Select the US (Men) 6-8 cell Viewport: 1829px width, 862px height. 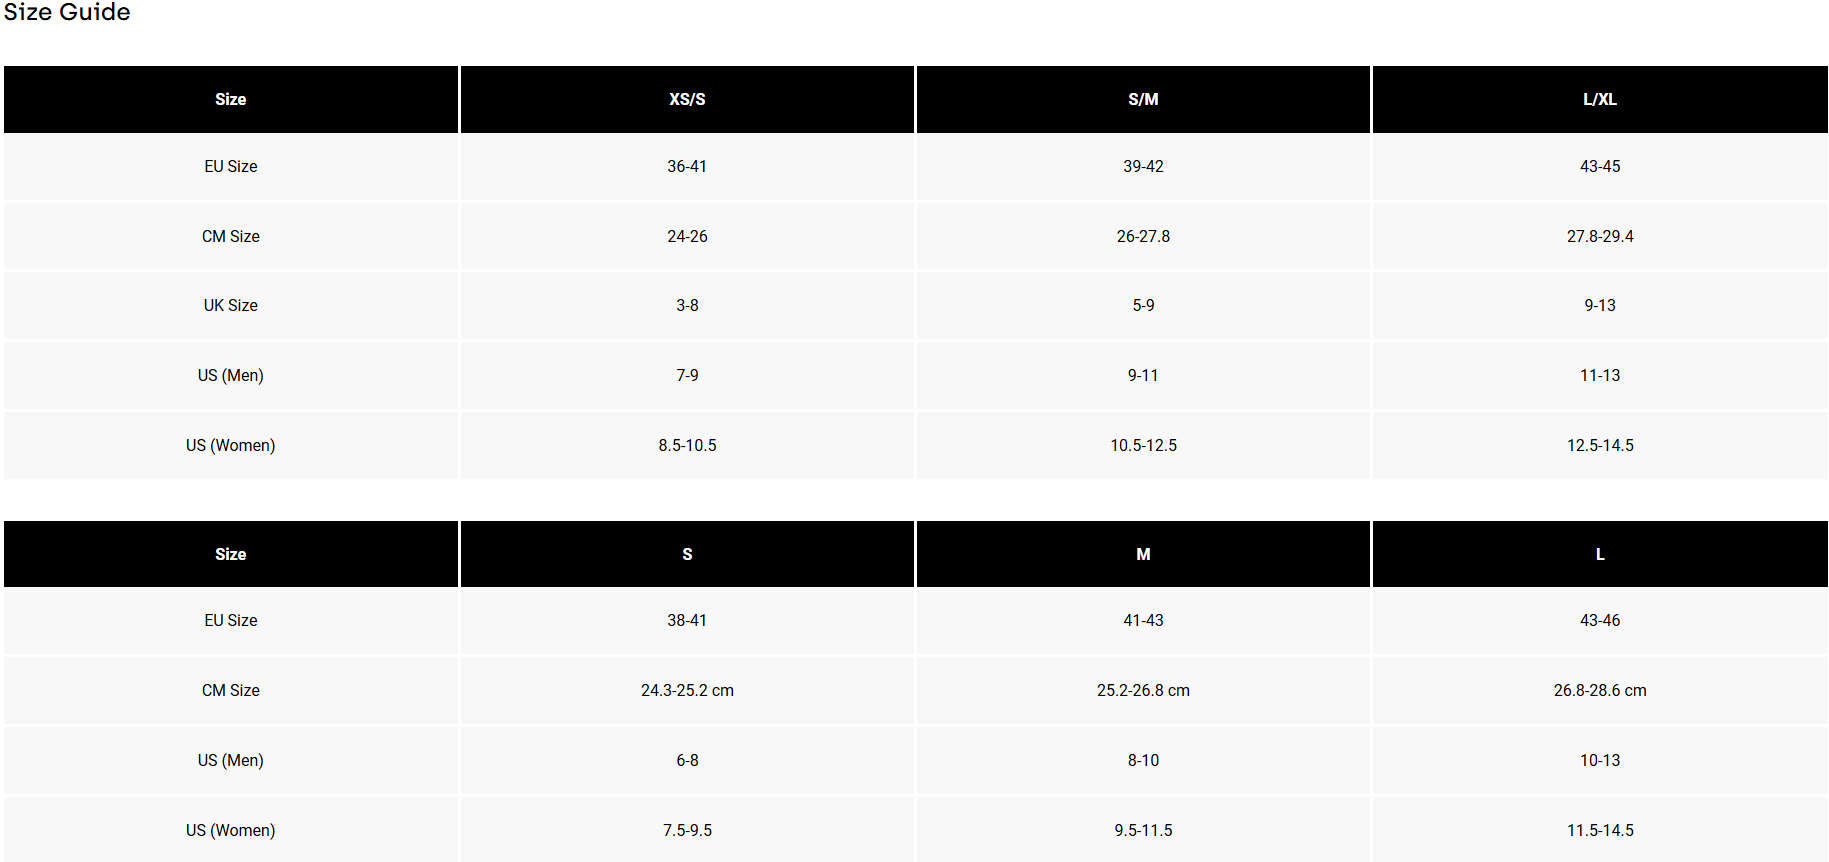(x=687, y=760)
